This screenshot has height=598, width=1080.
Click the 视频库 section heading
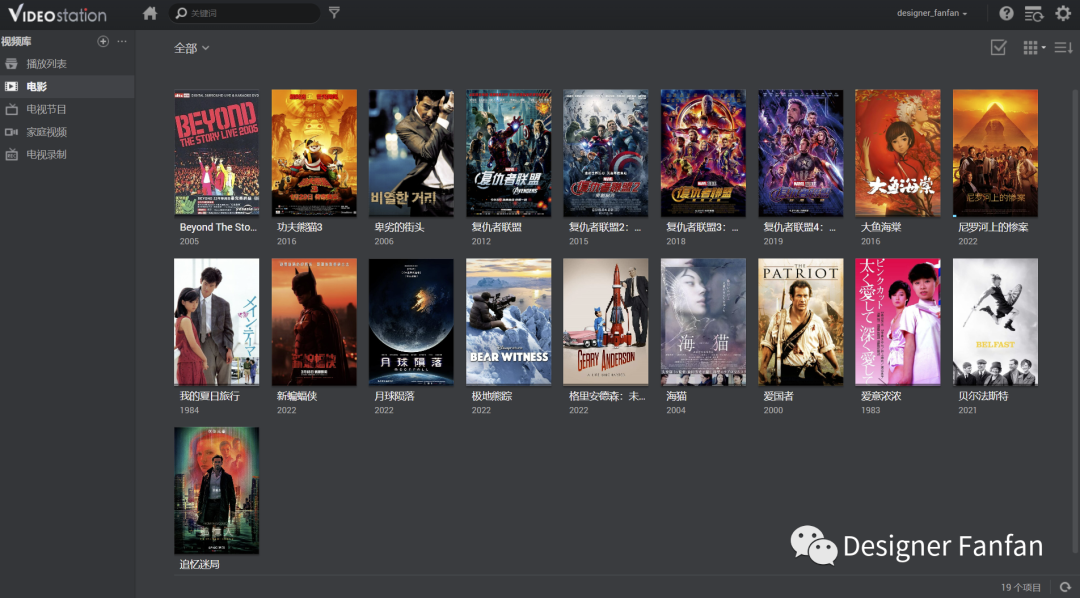click(16, 41)
